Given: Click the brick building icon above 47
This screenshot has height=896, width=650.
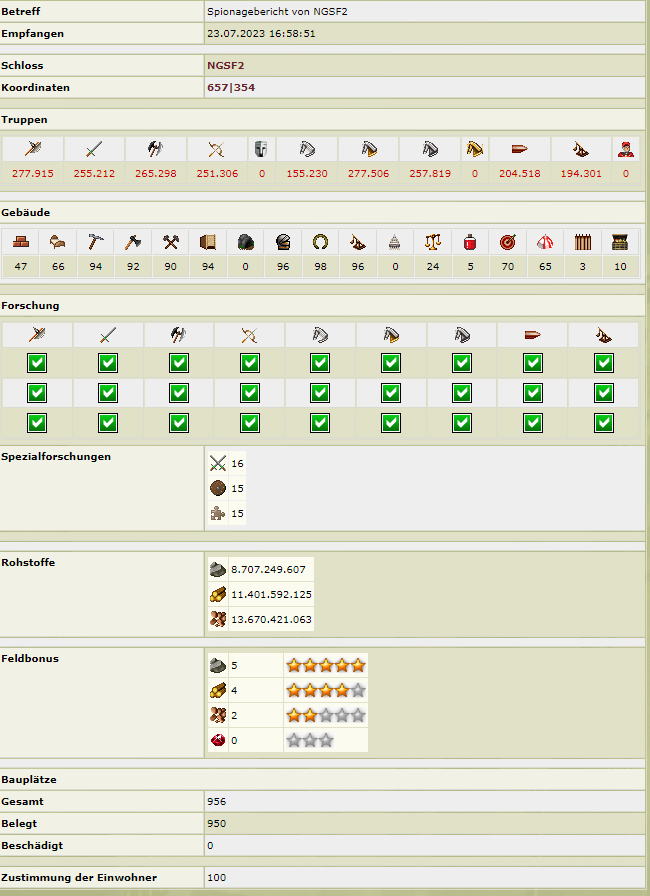Looking at the screenshot, I should coord(21,242).
